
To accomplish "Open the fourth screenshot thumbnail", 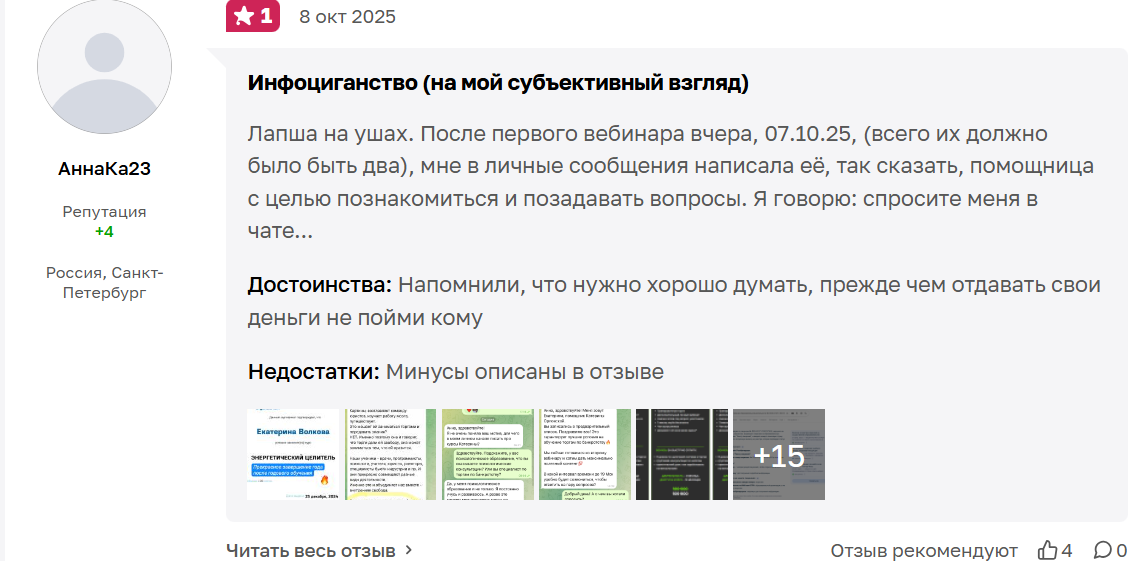I will point(585,454).
